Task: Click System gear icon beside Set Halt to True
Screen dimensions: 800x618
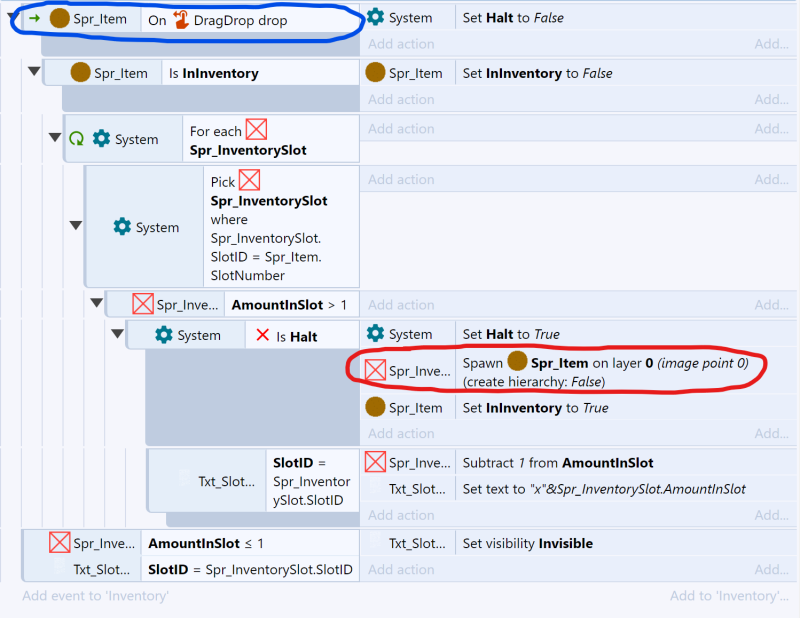Action: point(375,334)
